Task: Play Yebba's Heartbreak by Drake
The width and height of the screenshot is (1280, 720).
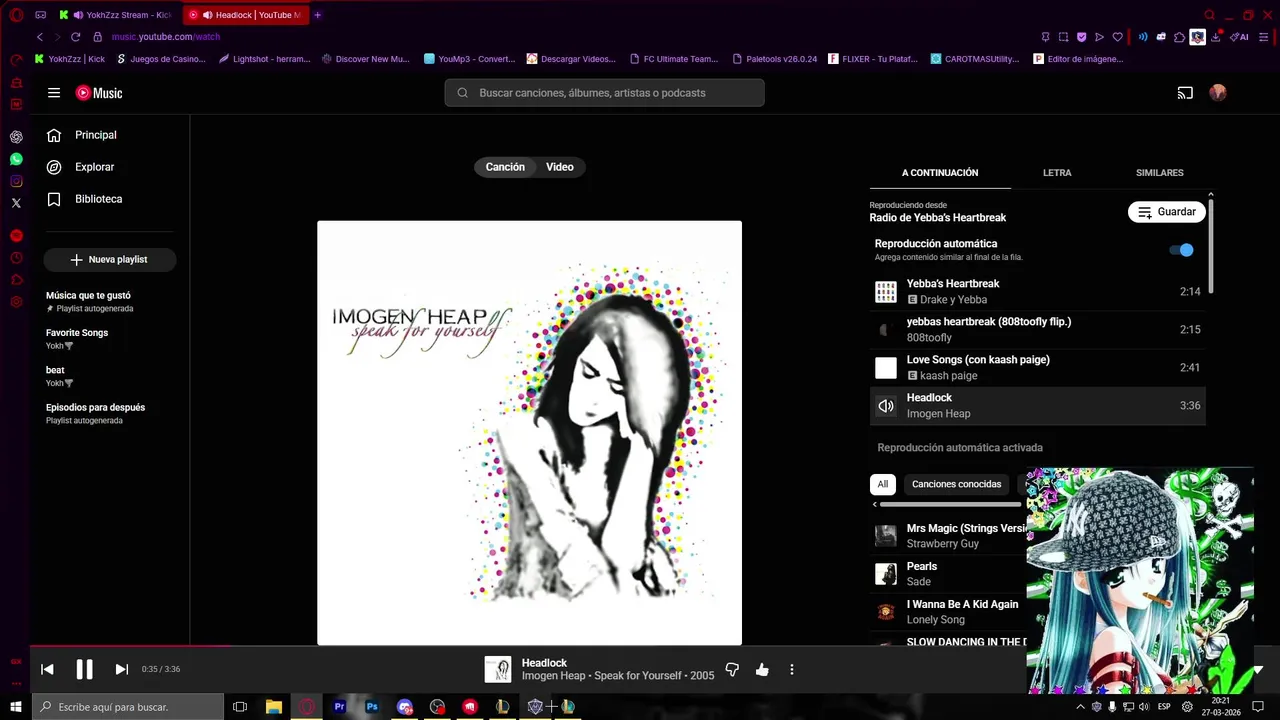Action: pyautogui.click(x=1037, y=291)
